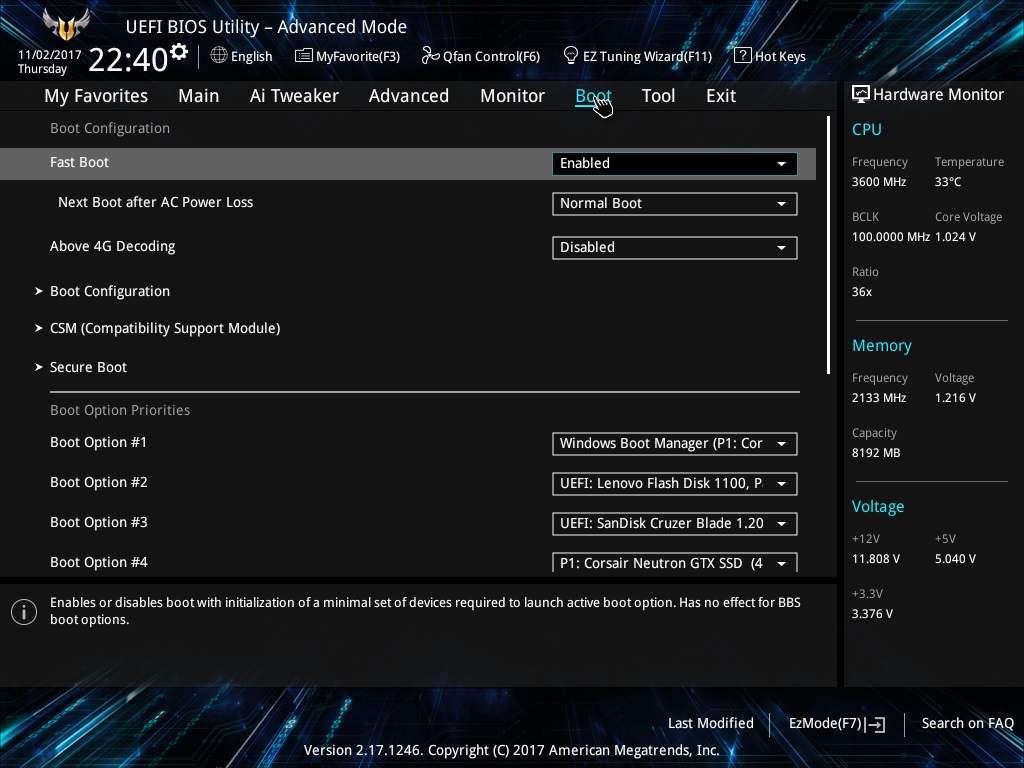Click the English language button
This screenshot has width=1024, height=768.
251,56
